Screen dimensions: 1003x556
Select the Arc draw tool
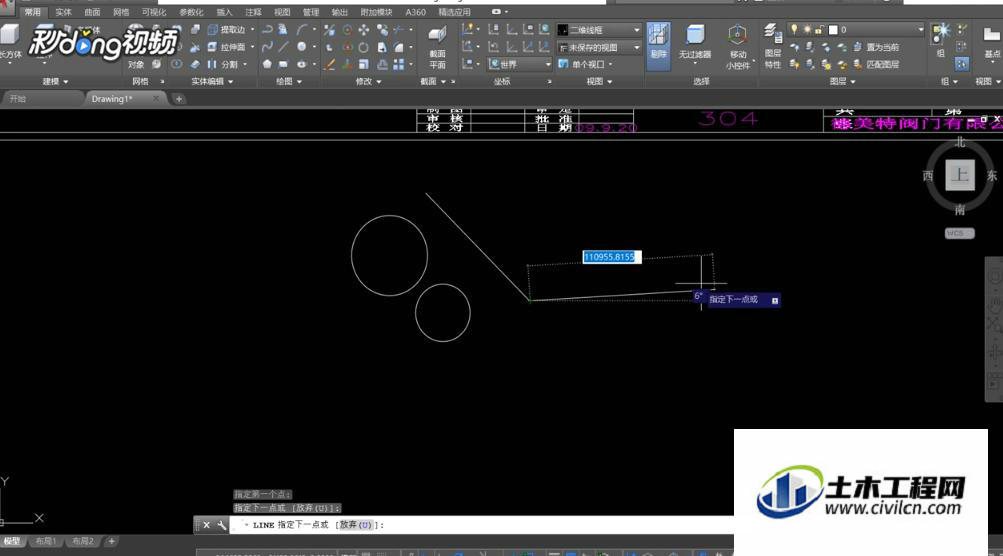coord(301,29)
